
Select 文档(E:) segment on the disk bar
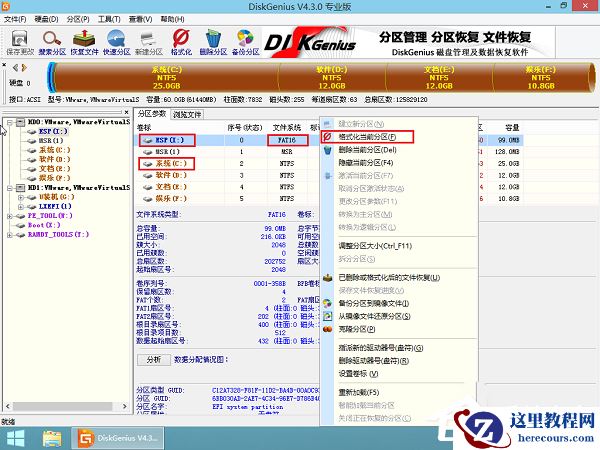coord(439,78)
